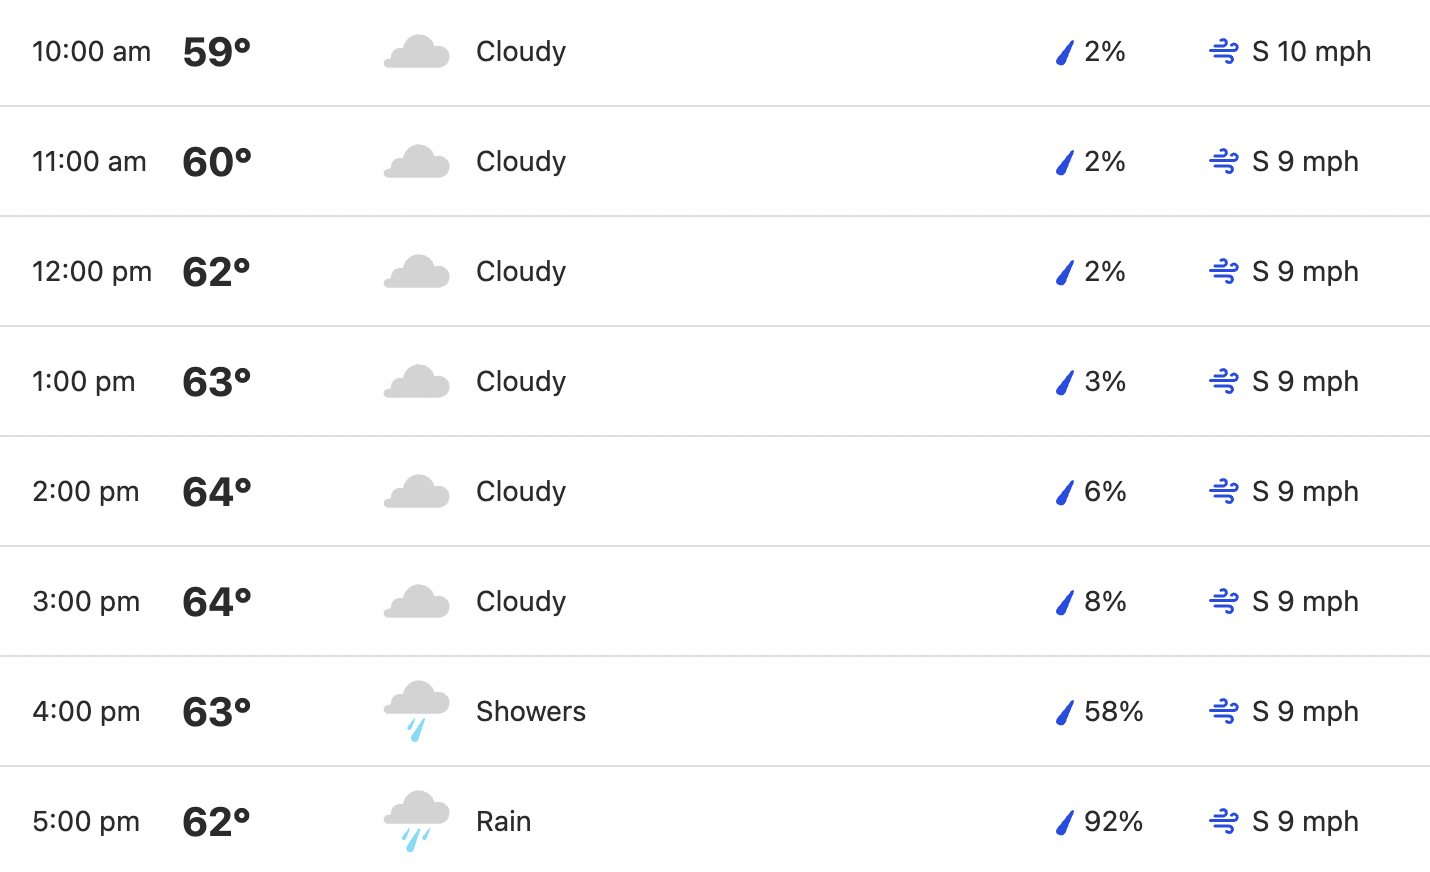Click the 3% precipitation chance value

tap(1105, 381)
